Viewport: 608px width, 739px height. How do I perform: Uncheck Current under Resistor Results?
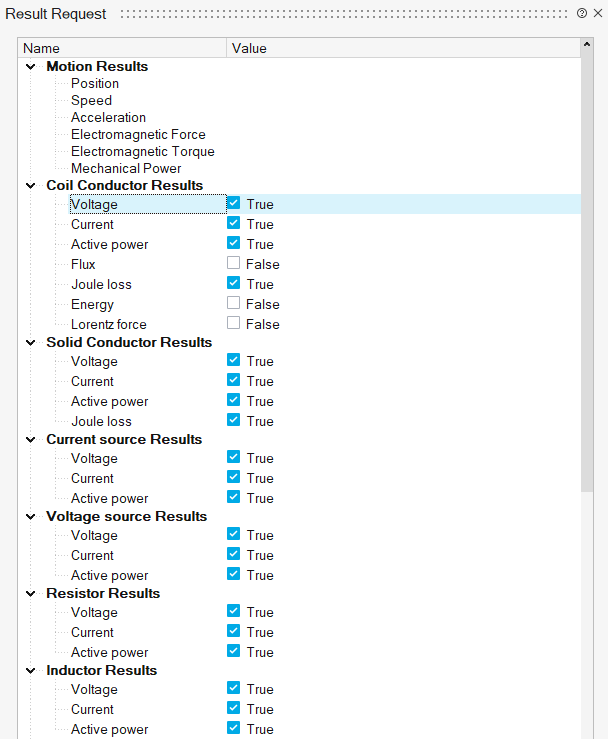coord(234,632)
